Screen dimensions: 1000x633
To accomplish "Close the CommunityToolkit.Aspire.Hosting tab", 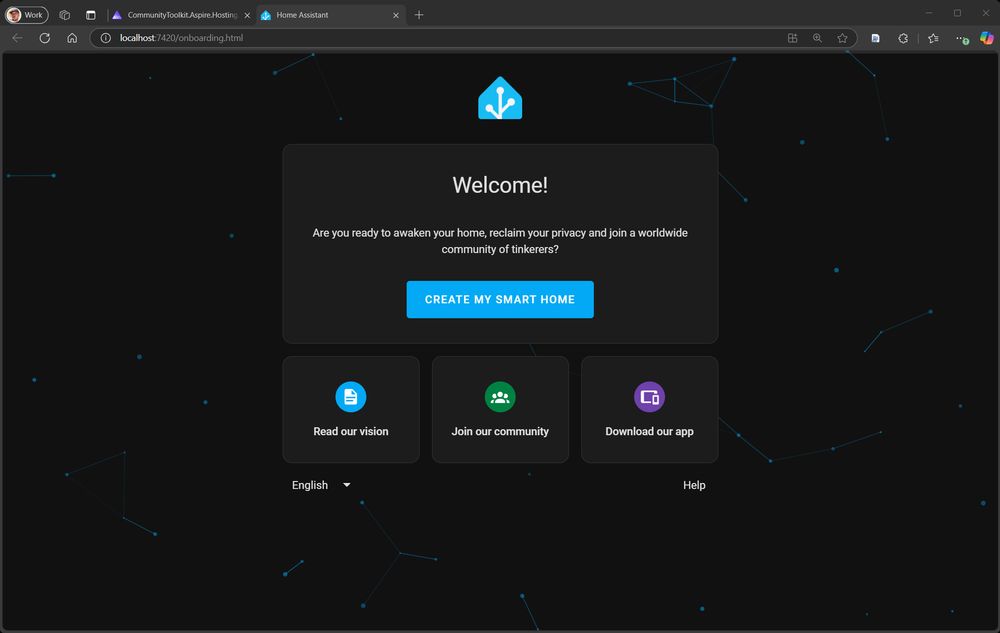I will click(x=247, y=15).
